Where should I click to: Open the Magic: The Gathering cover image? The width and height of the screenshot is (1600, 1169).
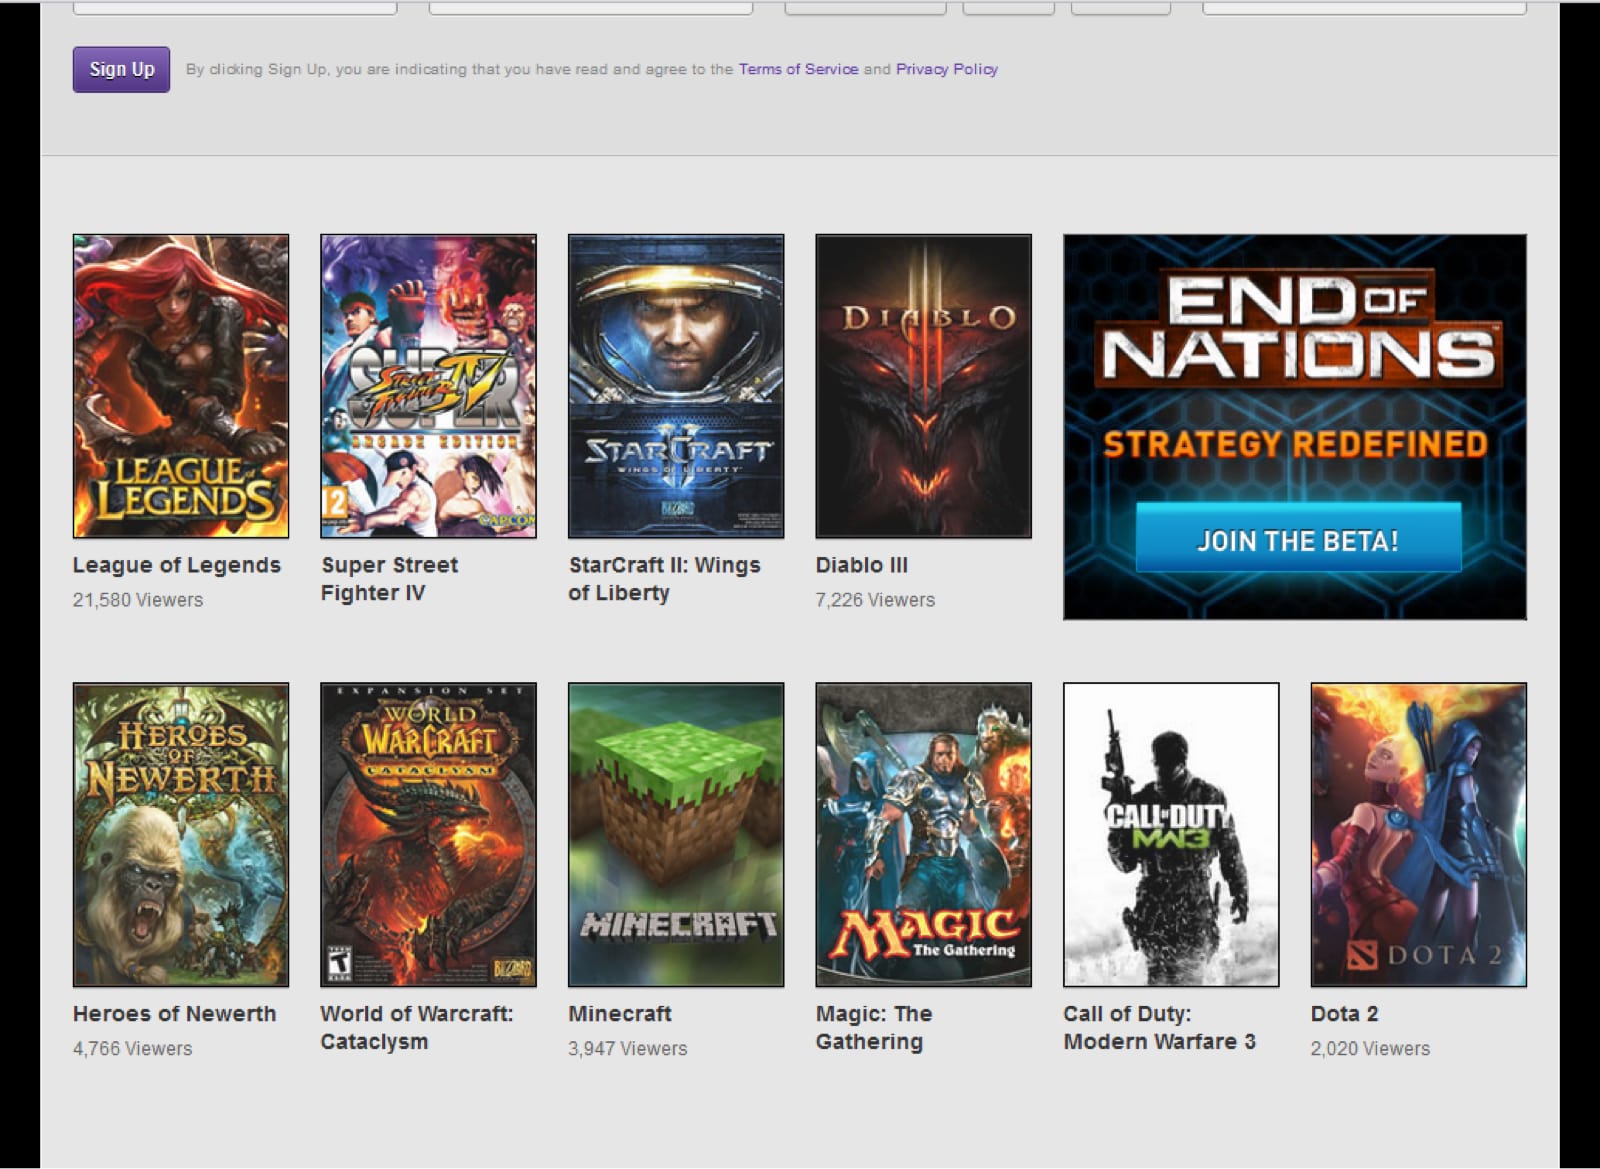(923, 835)
